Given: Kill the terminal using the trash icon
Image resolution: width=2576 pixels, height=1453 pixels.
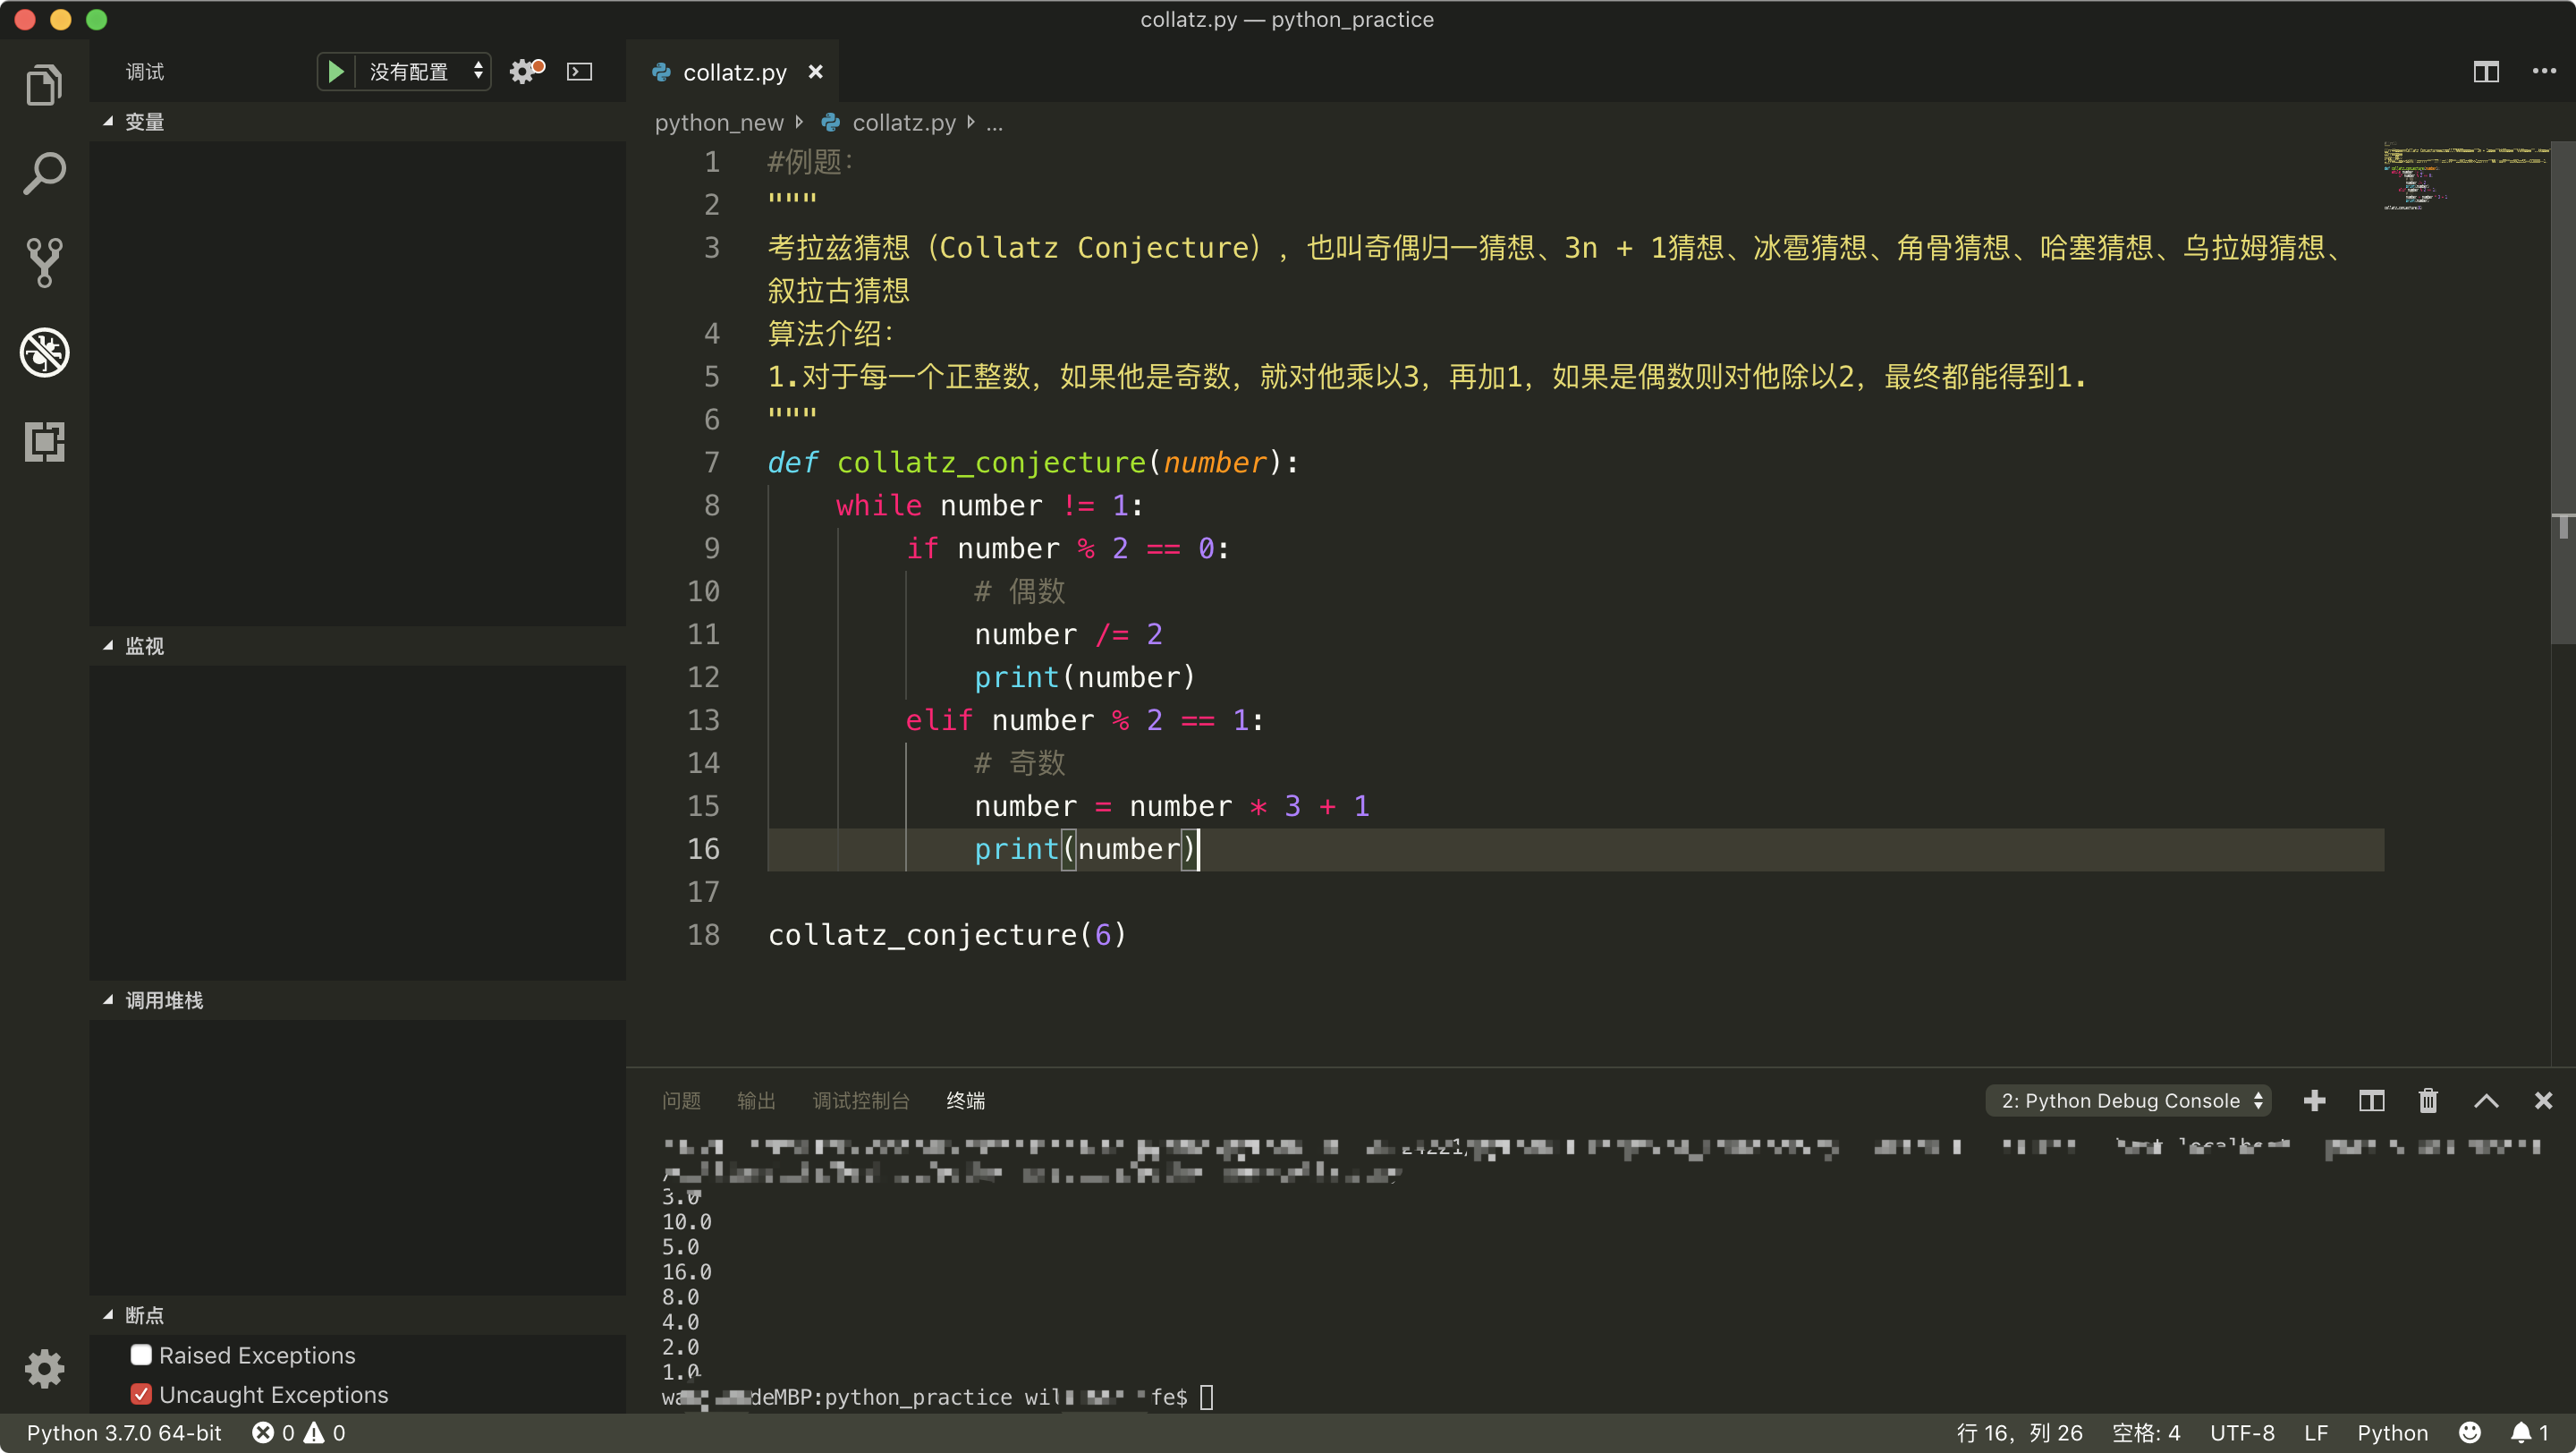Looking at the screenshot, I should [x=2428, y=1100].
